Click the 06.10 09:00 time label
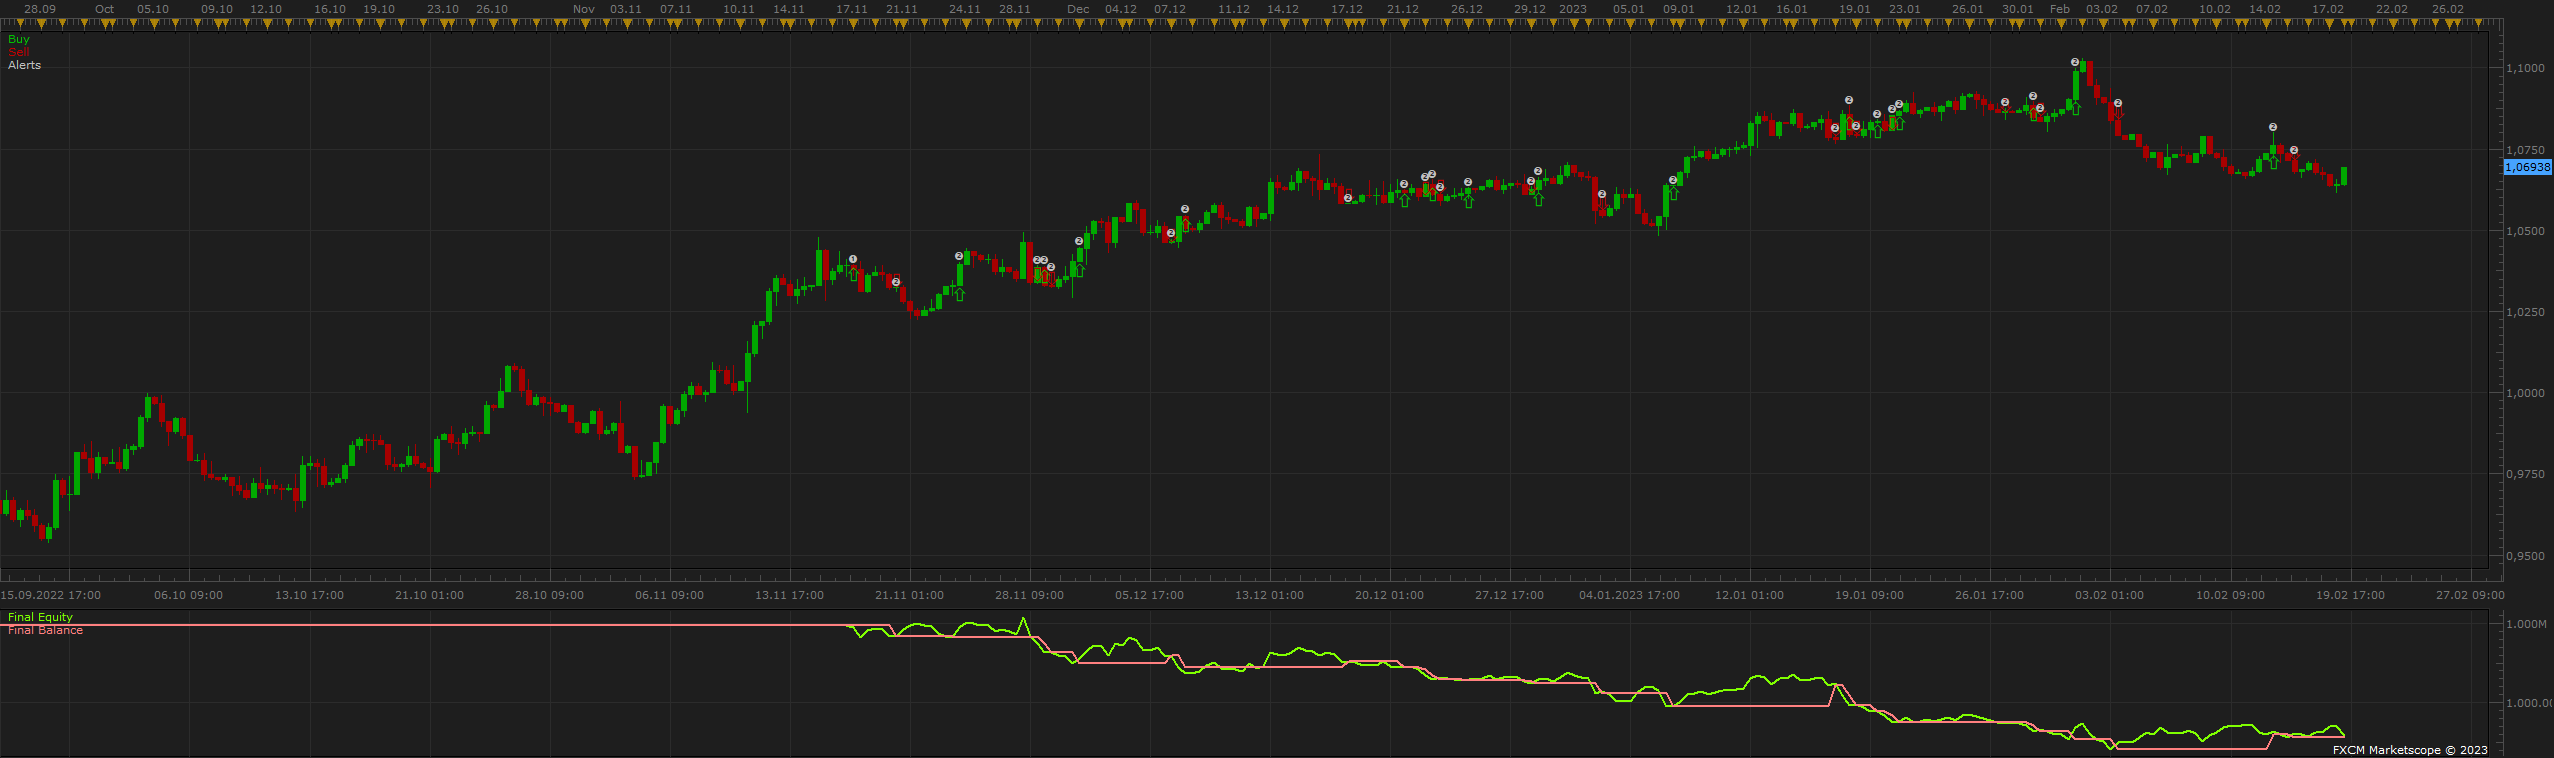This screenshot has height=758, width=2554. [188, 595]
